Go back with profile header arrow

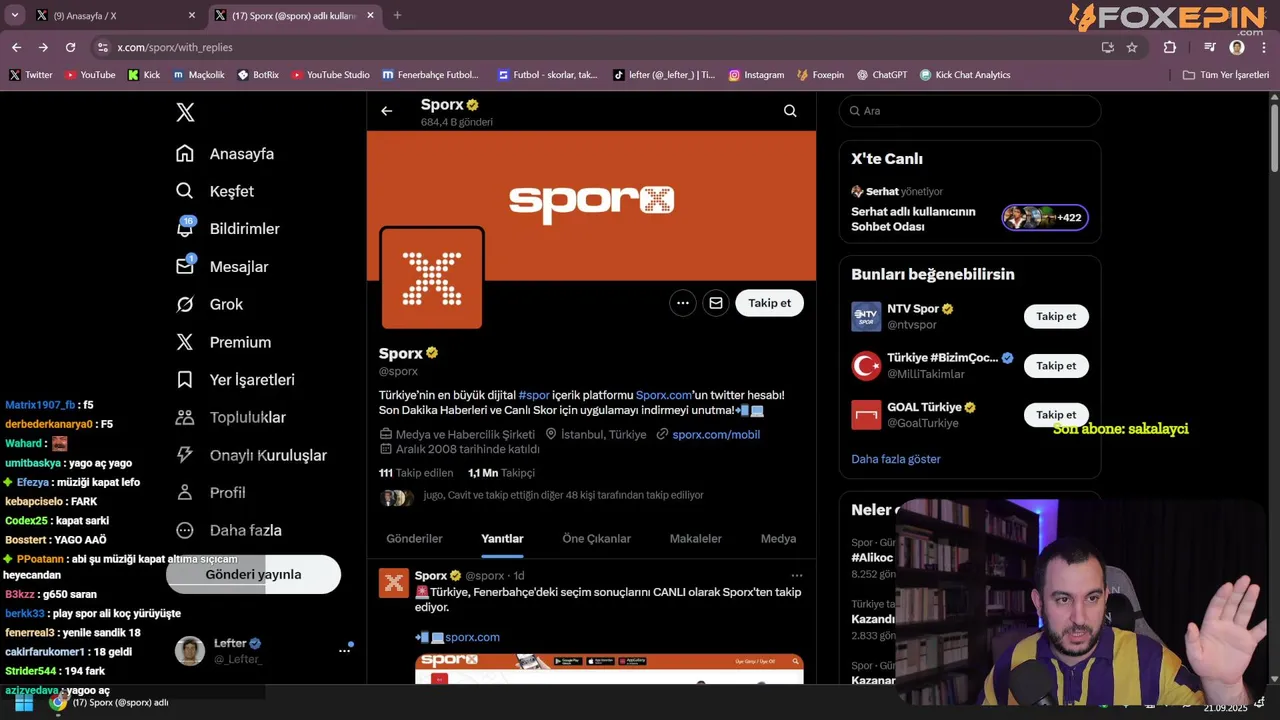pos(387,111)
